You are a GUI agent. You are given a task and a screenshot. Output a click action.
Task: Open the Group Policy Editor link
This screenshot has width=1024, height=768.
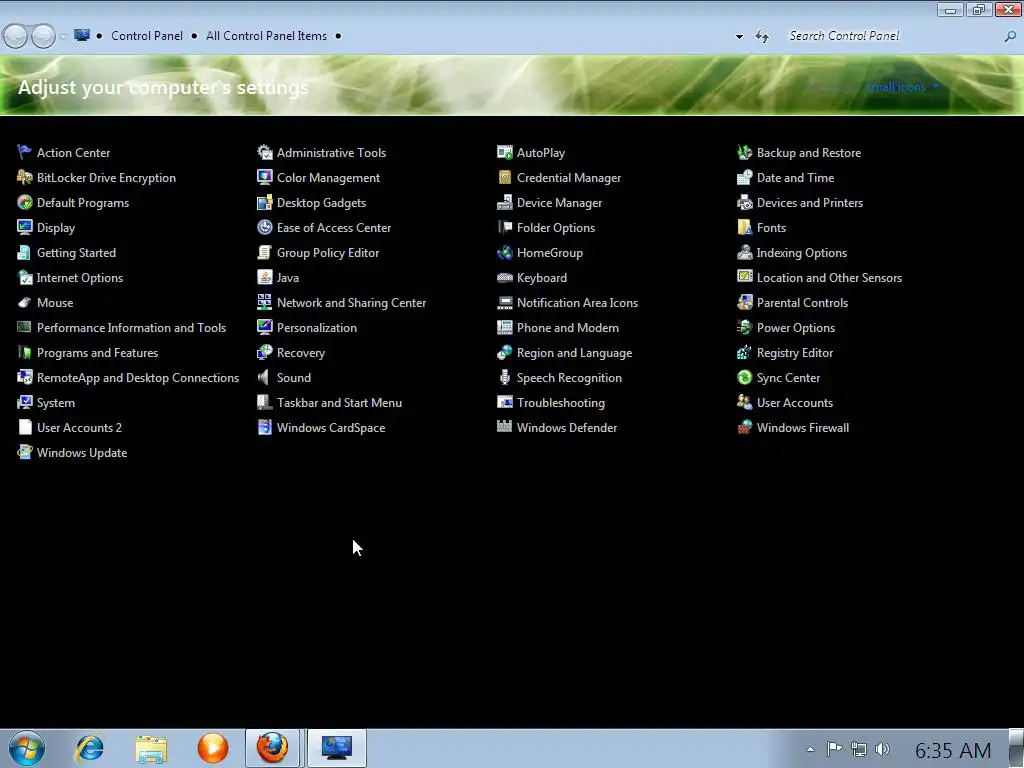pyautogui.click(x=328, y=253)
